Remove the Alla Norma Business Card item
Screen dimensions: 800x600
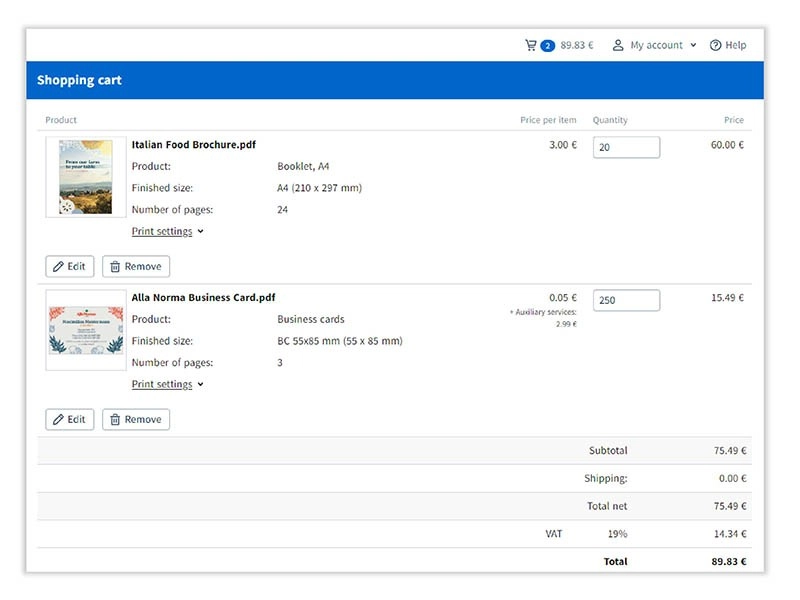[x=136, y=420]
